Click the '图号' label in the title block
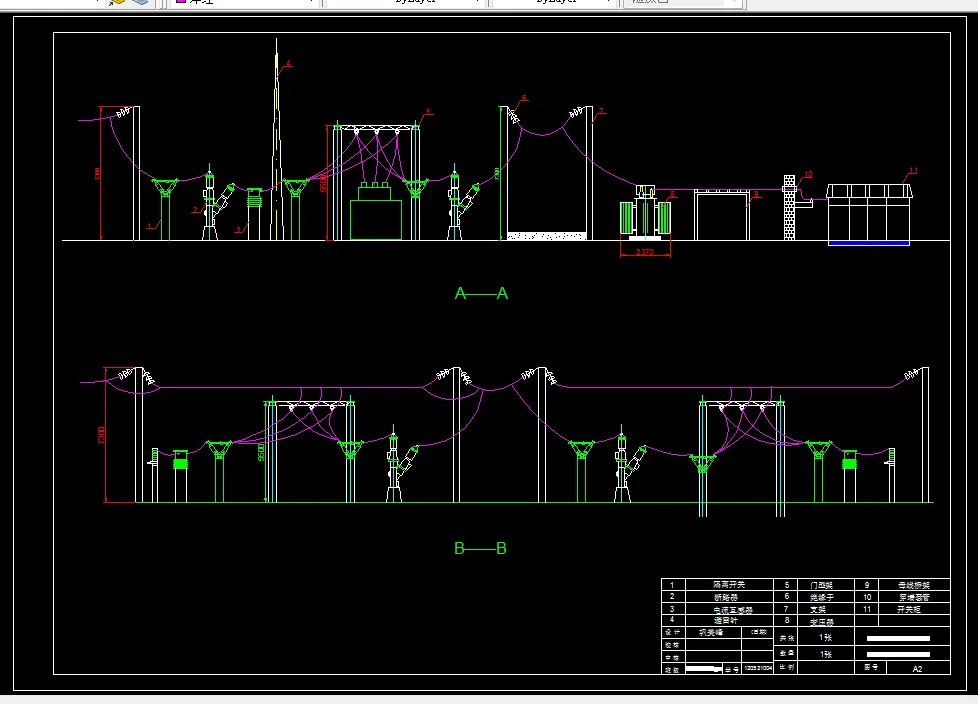 [x=871, y=667]
